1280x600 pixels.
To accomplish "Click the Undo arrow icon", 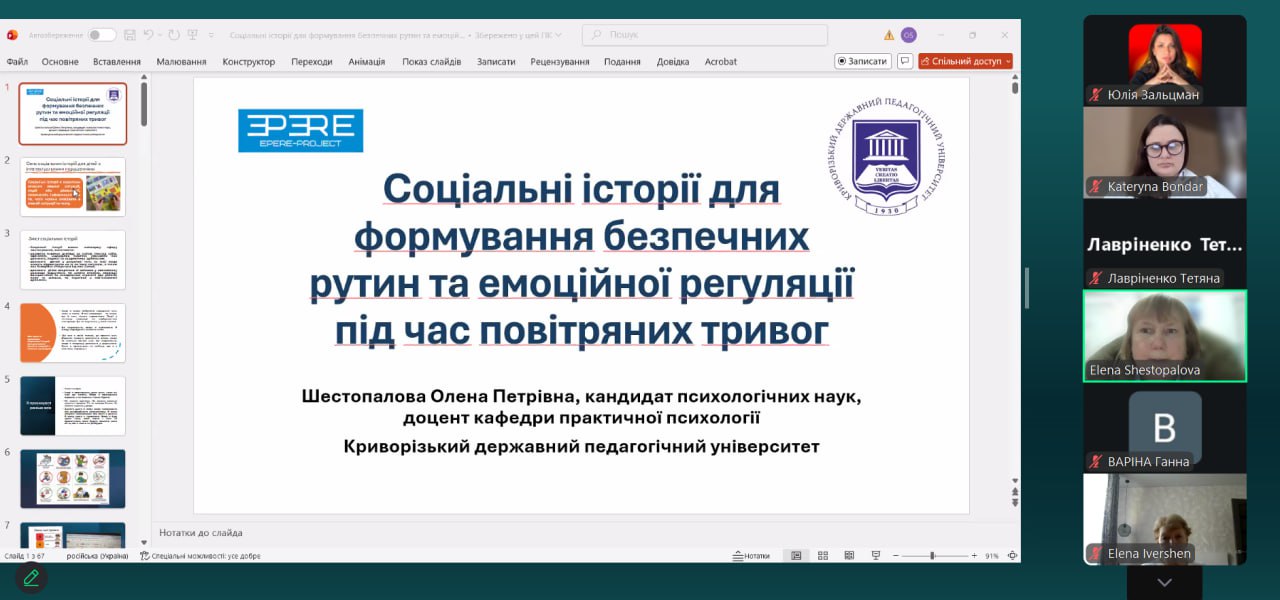I will pyautogui.click(x=148, y=35).
